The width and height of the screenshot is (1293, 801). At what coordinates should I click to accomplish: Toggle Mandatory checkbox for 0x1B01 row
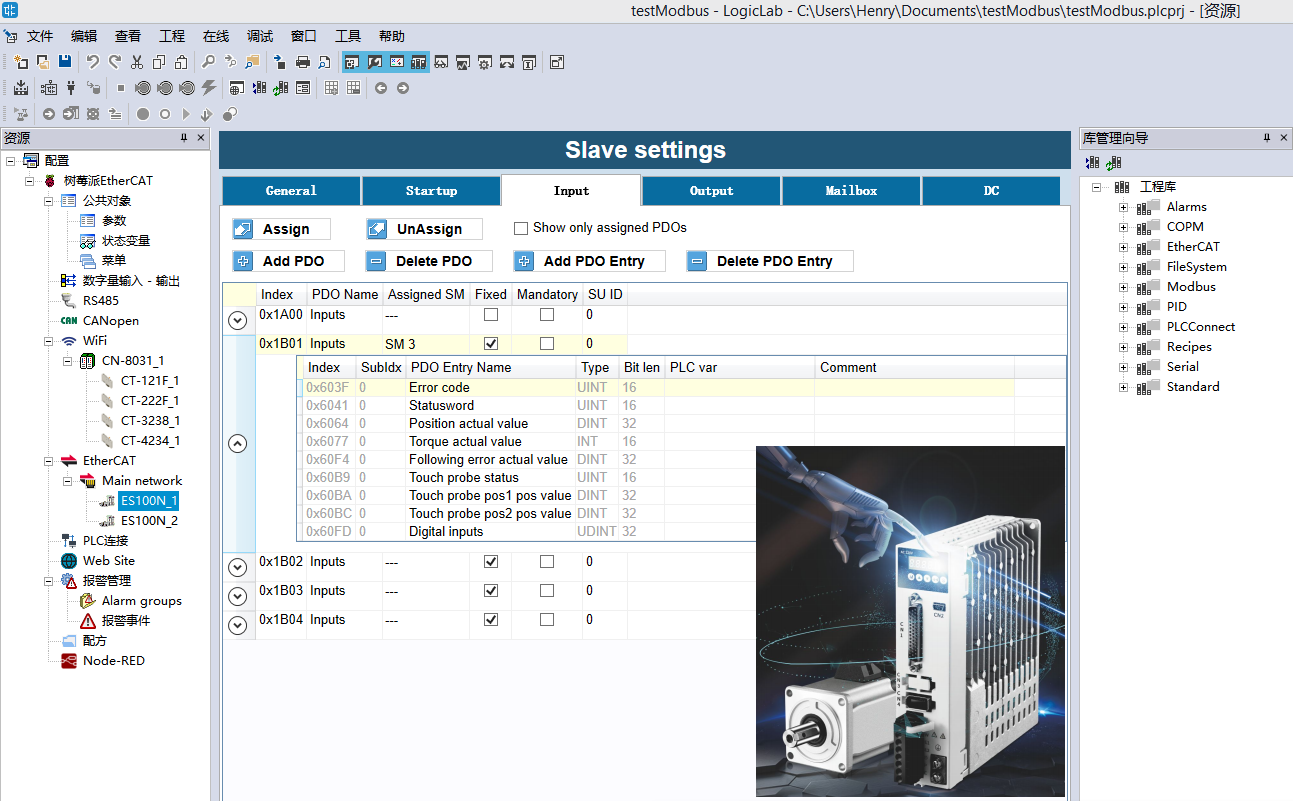pos(547,344)
